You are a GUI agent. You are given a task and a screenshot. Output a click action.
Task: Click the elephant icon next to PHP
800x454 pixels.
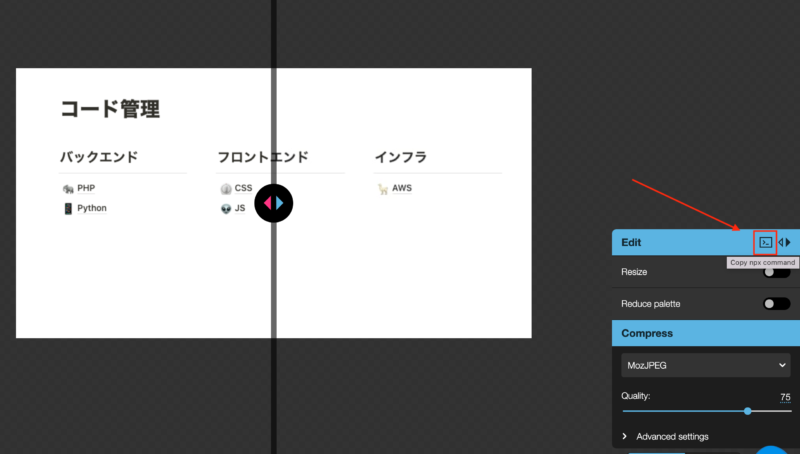(68, 189)
